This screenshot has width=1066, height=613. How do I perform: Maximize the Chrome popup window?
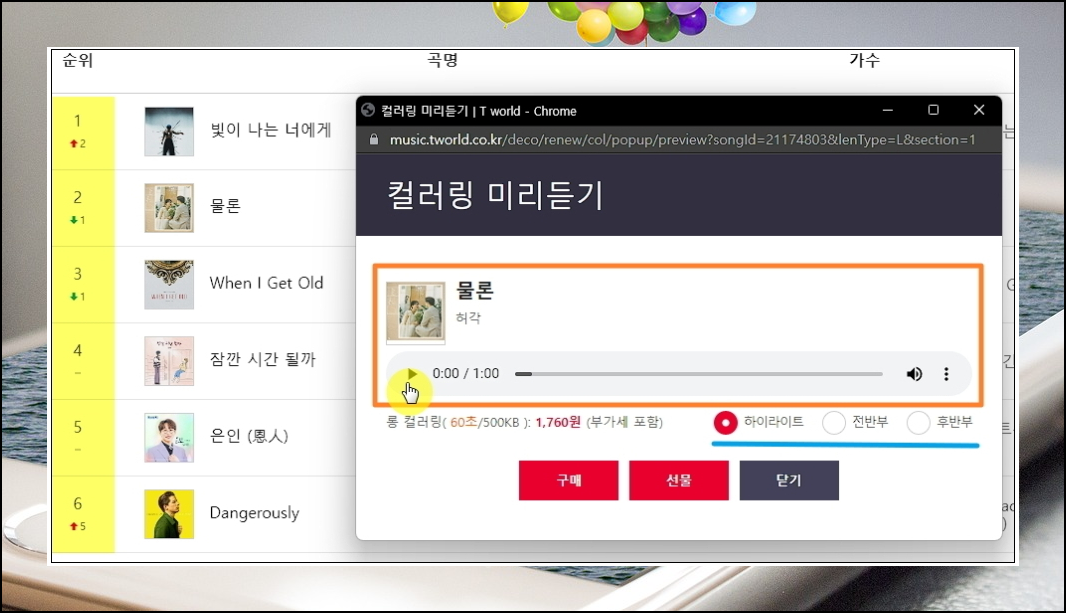coord(933,110)
